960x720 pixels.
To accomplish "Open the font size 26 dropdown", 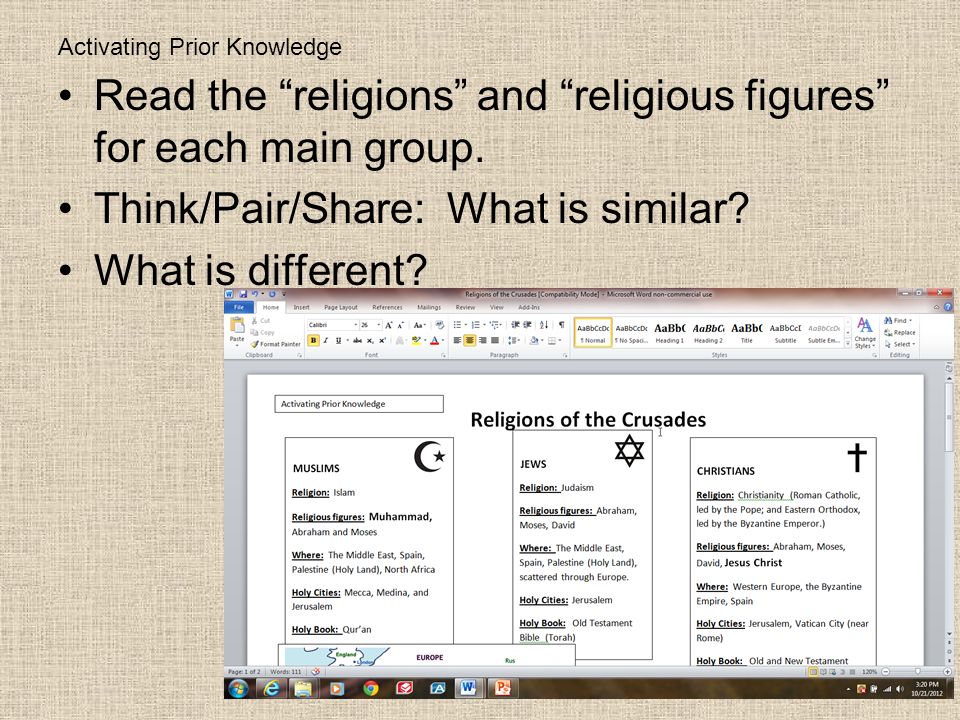I will click(x=378, y=325).
